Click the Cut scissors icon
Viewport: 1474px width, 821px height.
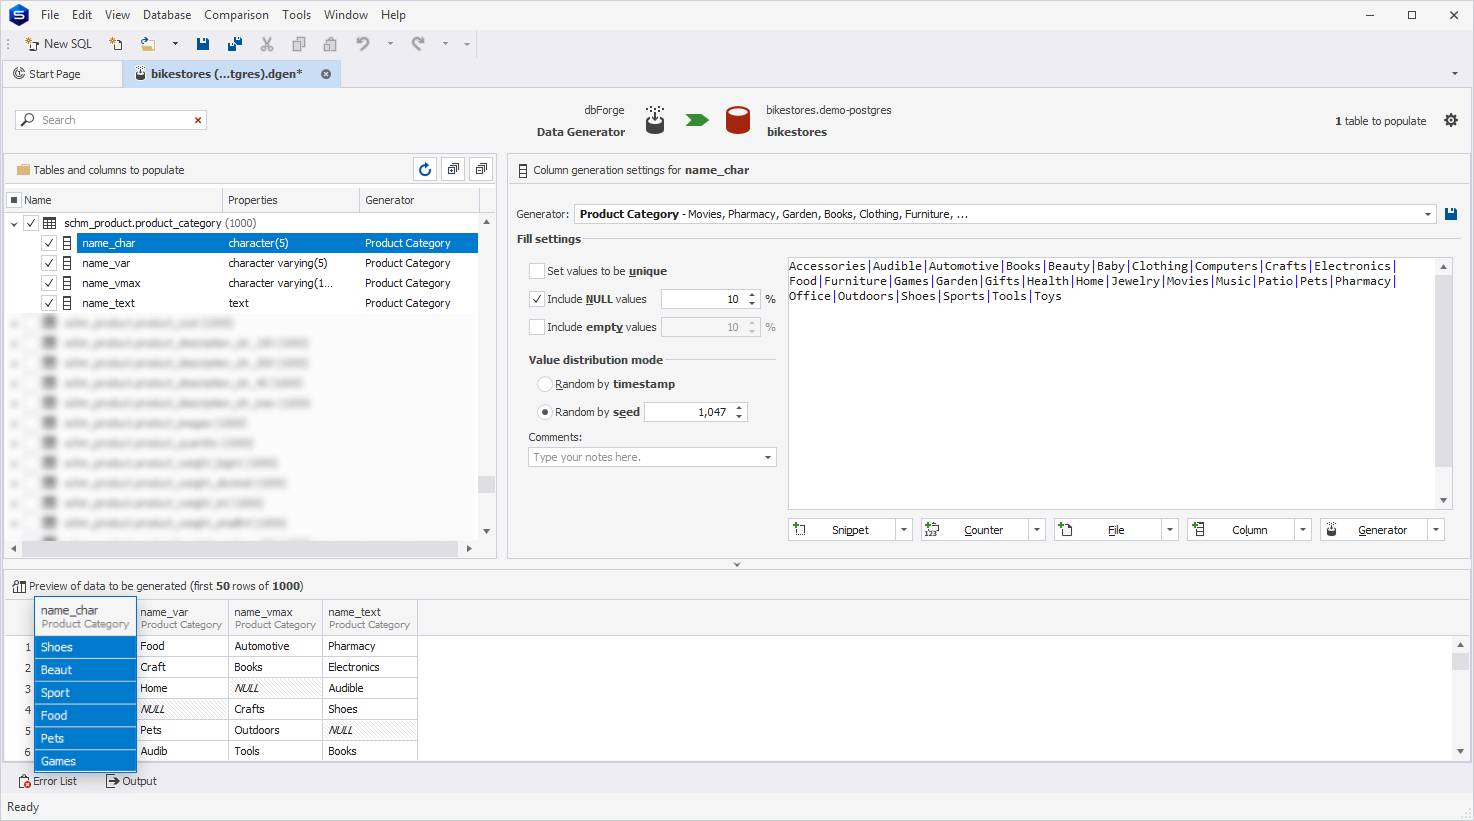[x=267, y=44]
